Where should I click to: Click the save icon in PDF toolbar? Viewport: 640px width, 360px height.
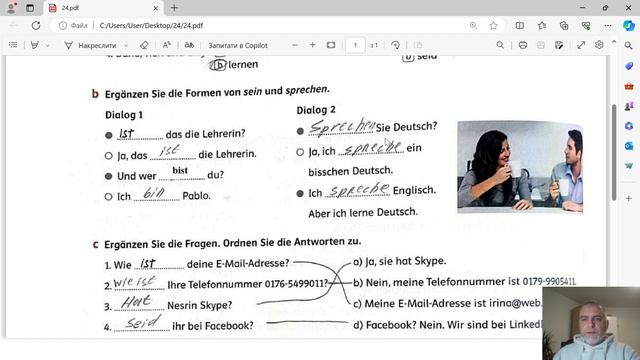click(541, 45)
